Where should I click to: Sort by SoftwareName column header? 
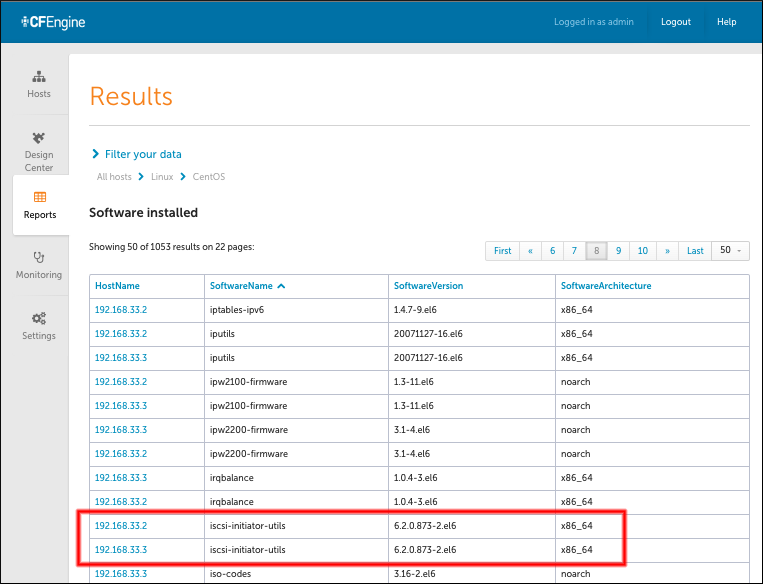click(241, 286)
